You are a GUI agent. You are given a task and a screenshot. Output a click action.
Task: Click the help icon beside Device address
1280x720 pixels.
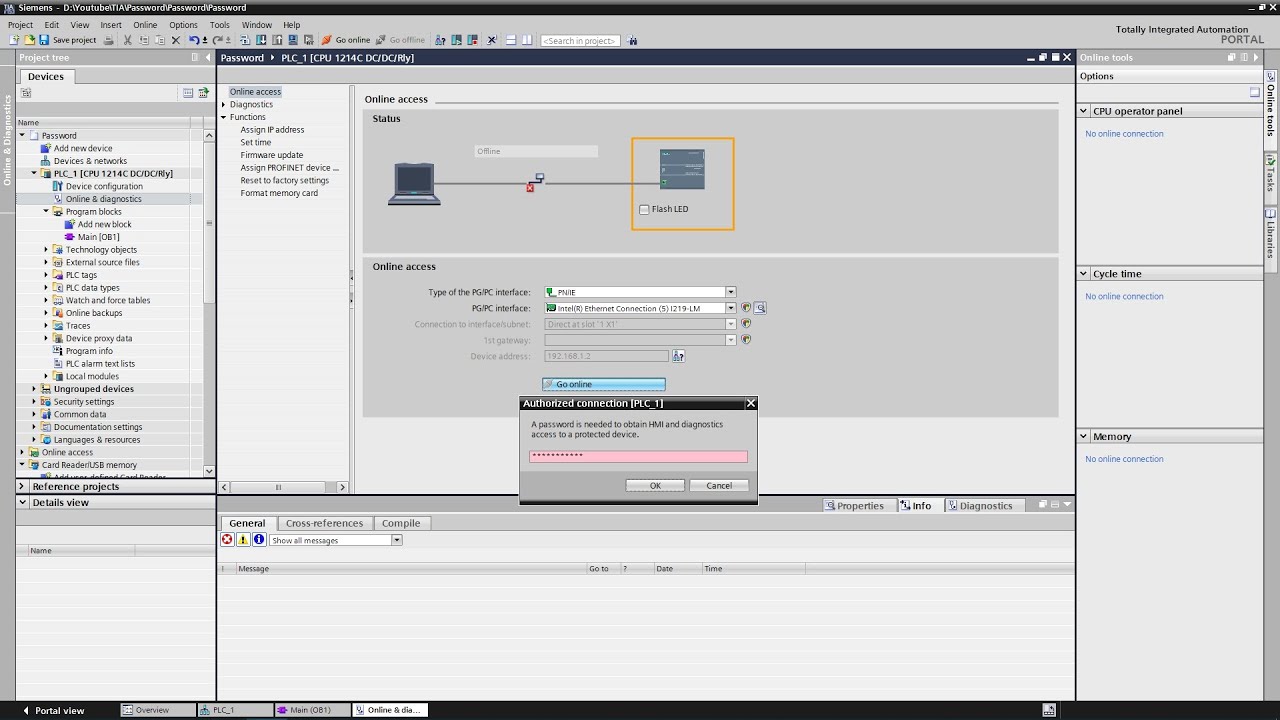[x=678, y=356]
